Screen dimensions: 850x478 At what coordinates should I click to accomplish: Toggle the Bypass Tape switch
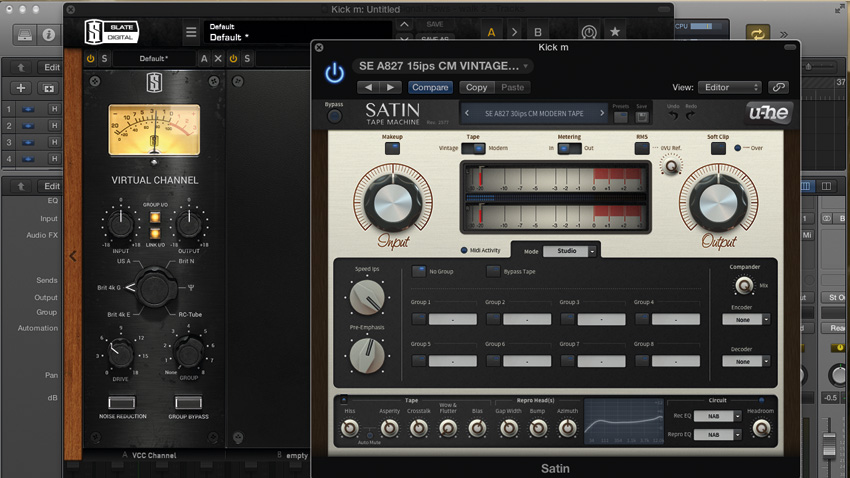coord(493,271)
